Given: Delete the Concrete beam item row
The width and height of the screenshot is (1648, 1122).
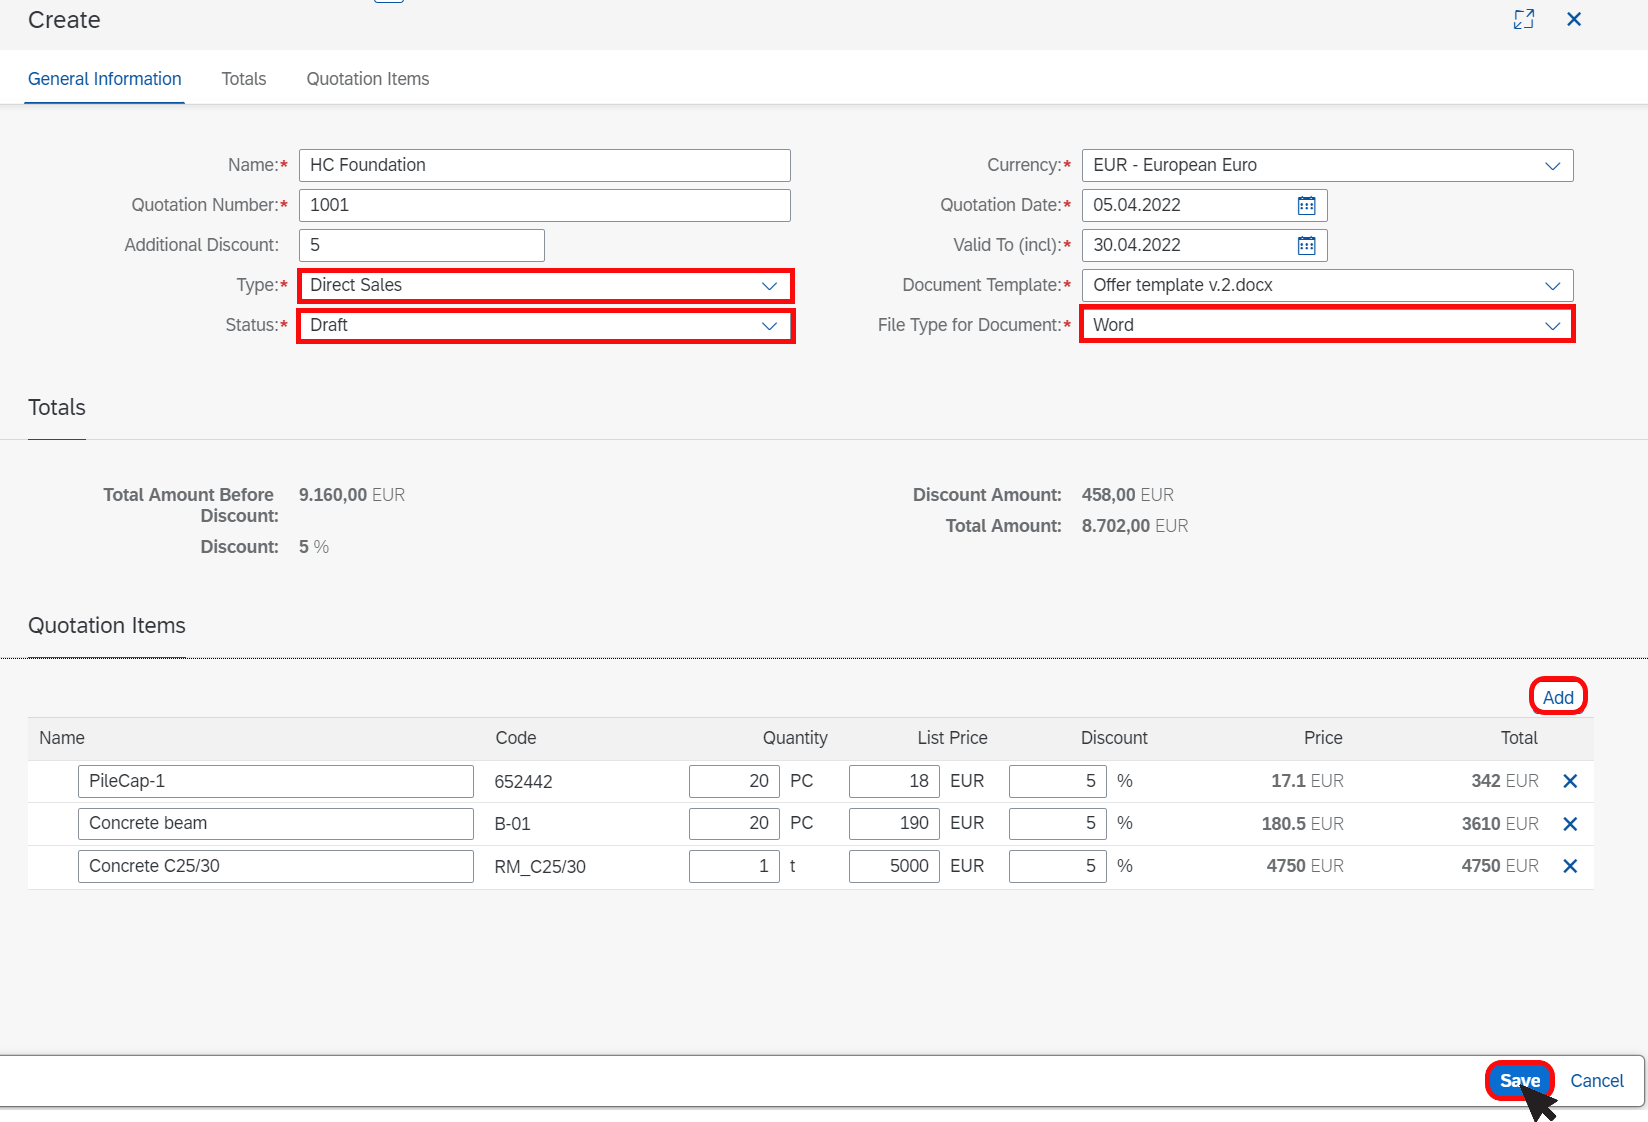Looking at the screenshot, I should (x=1570, y=824).
